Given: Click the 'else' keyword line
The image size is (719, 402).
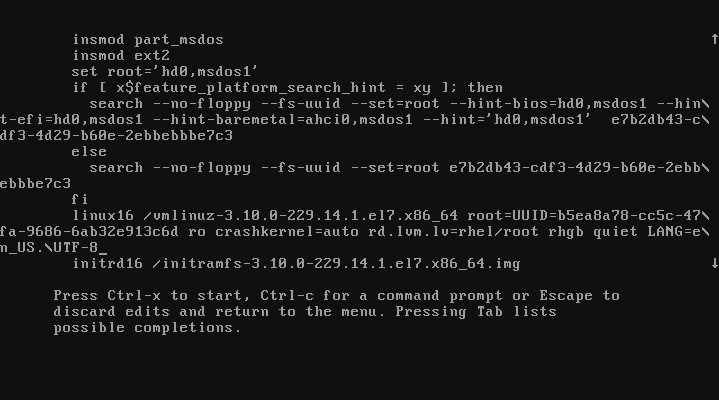Looking at the screenshot, I should click(x=89, y=152).
